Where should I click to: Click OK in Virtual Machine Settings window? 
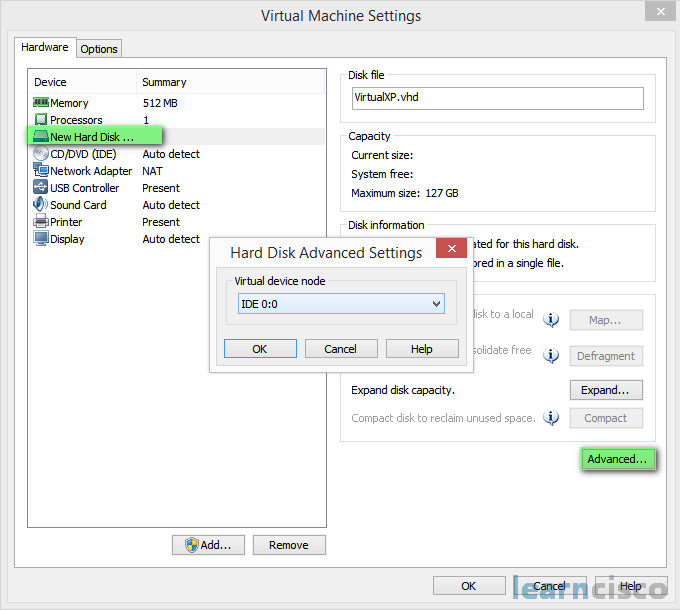point(469,586)
